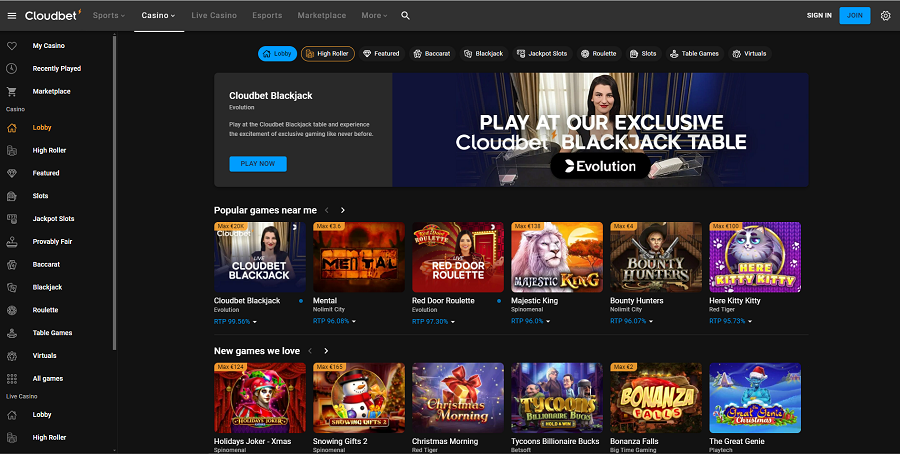Select the Slots category pill
This screenshot has height=454, width=900.
click(x=643, y=54)
